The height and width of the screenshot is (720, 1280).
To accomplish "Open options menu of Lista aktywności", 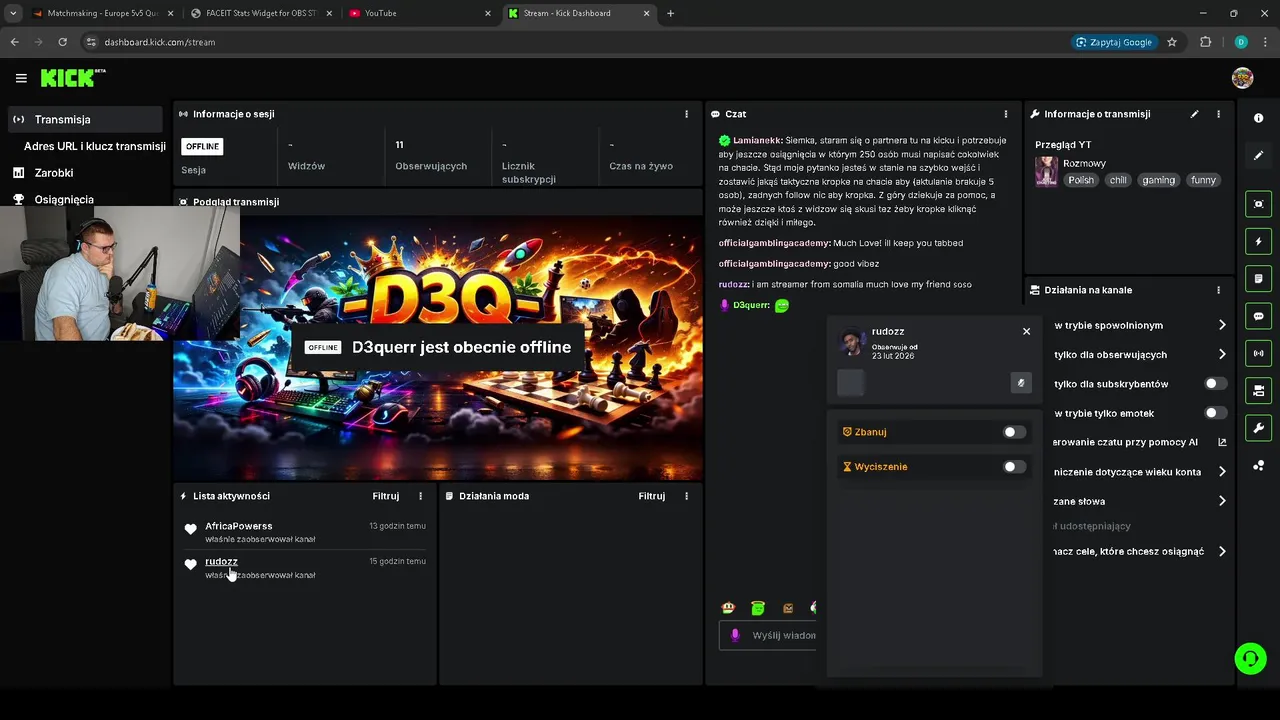I will (420, 496).
